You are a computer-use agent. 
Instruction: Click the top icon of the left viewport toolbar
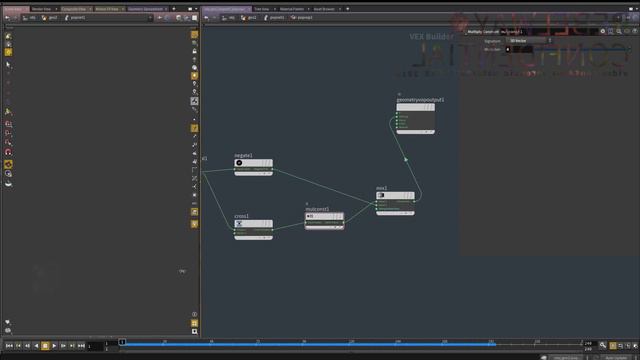tap(8, 36)
